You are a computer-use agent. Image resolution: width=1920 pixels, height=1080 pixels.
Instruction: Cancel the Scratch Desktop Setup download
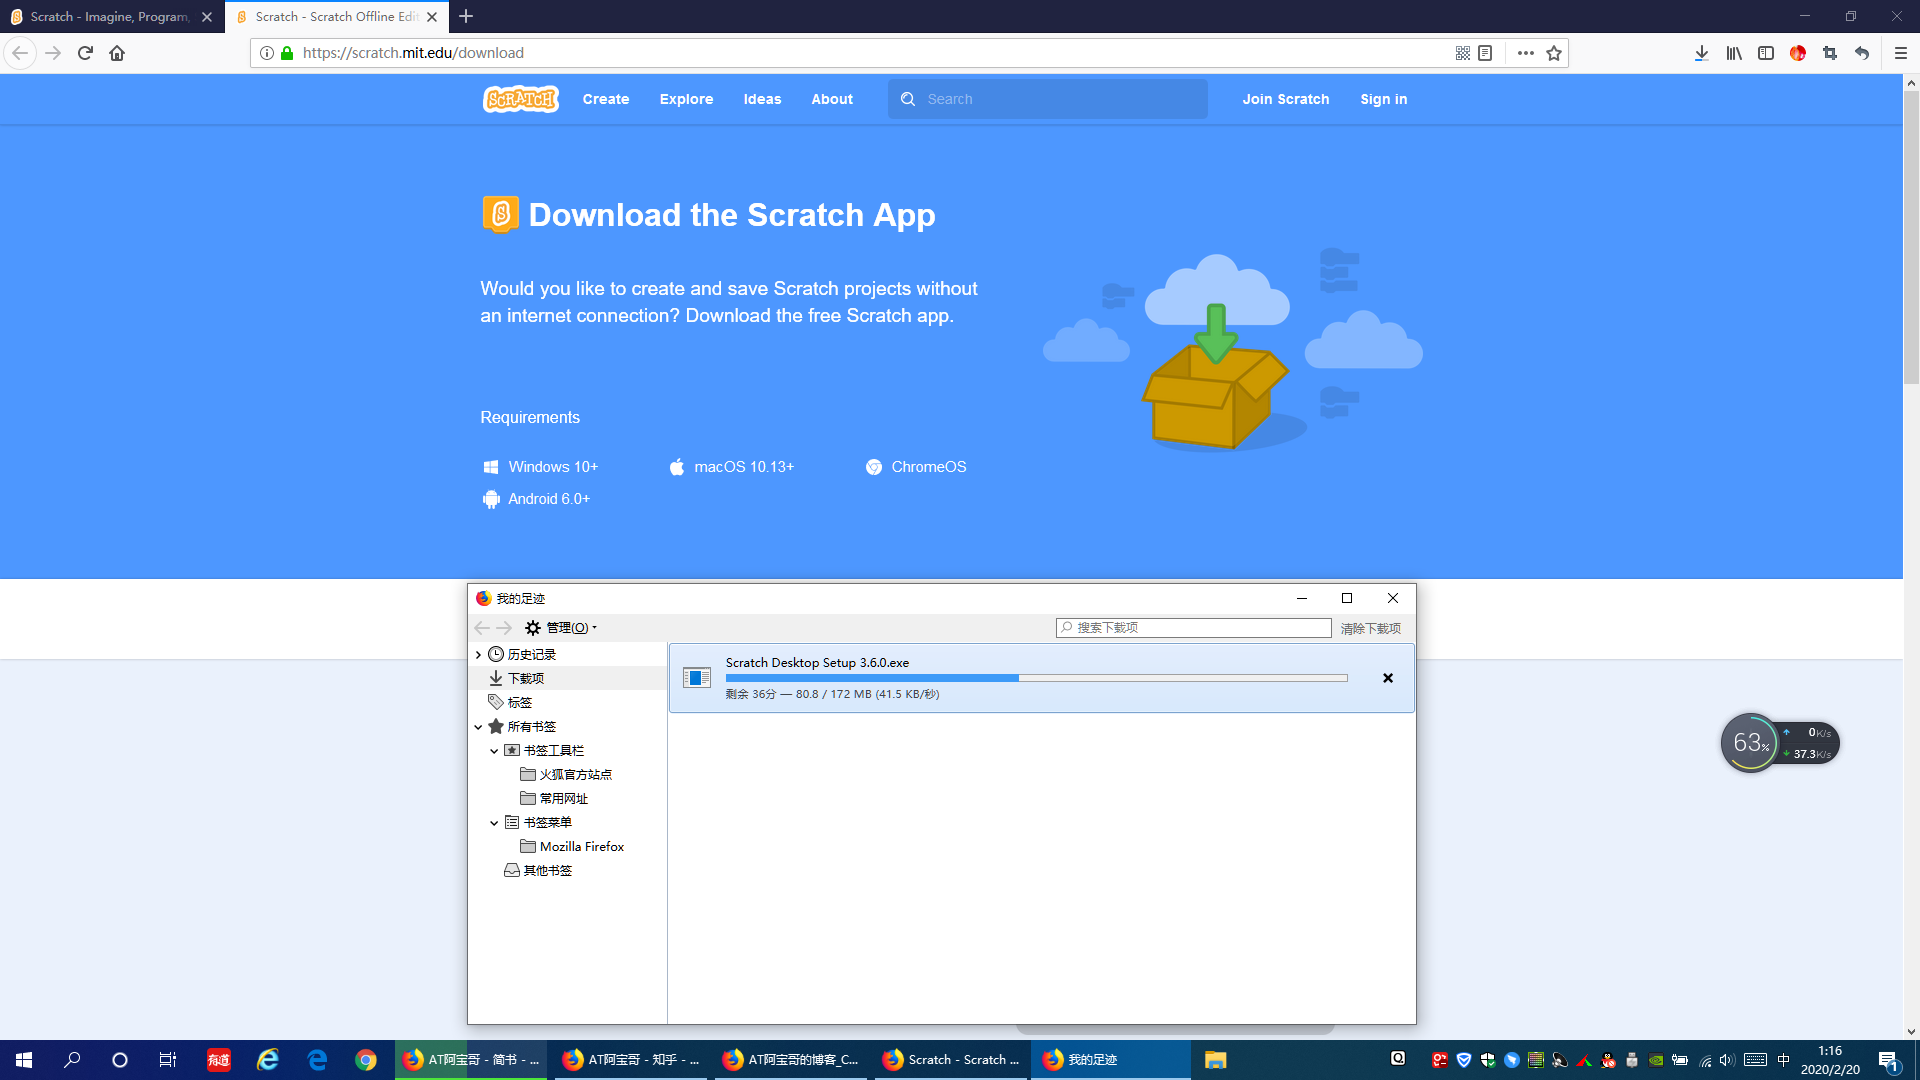1387,678
